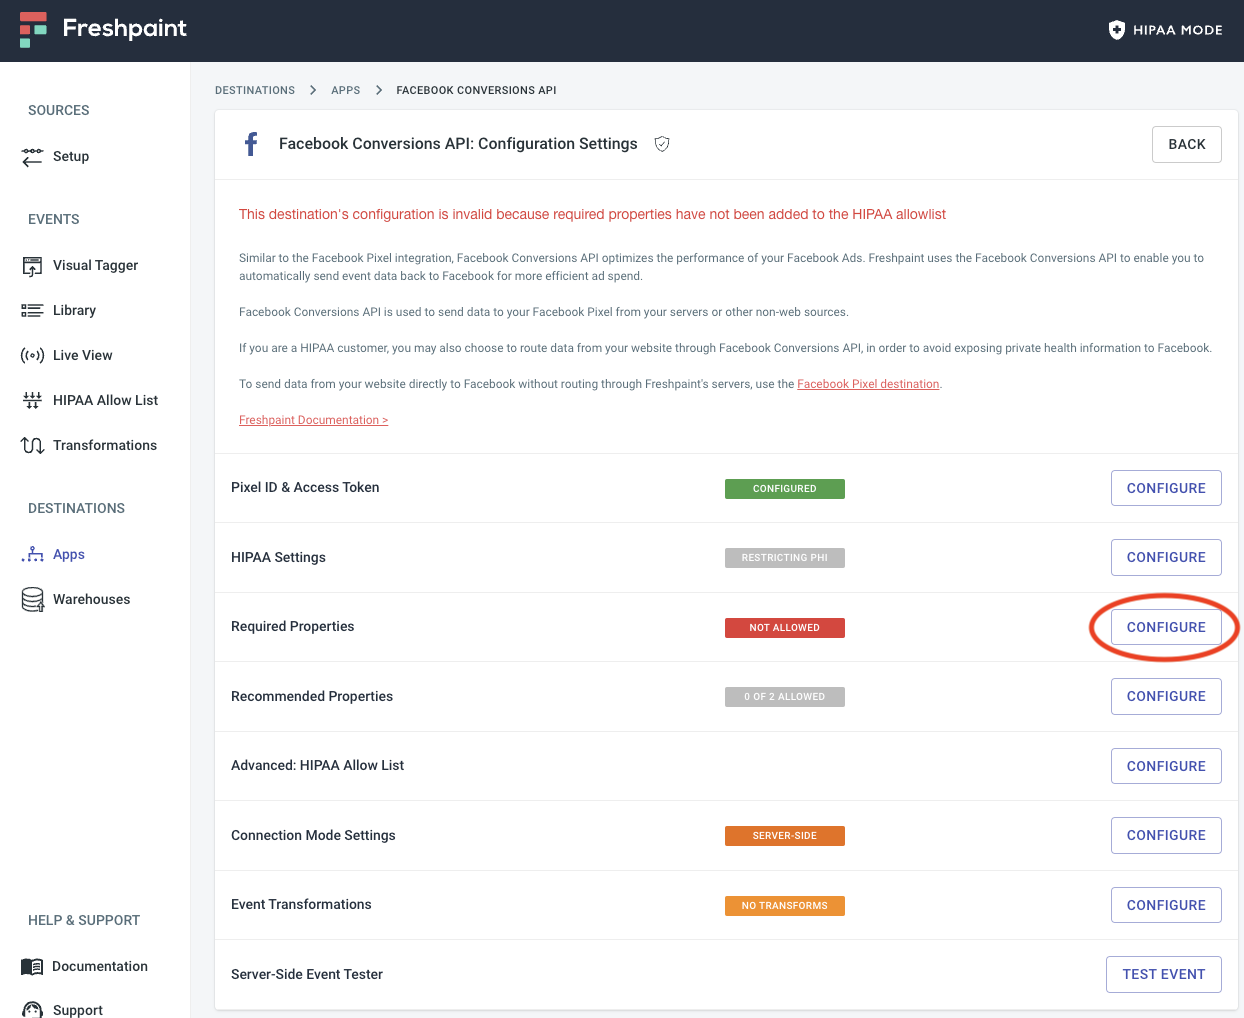Follow the Facebook Pixel destination link
This screenshot has width=1244, height=1018.
[x=868, y=384]
